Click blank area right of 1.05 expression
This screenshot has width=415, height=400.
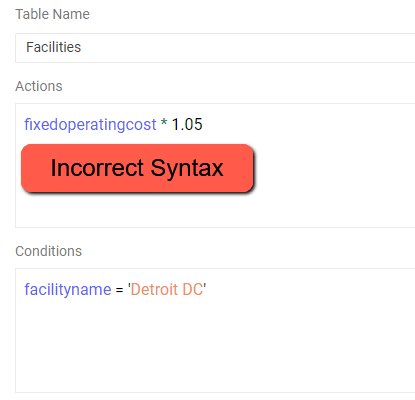click(x=307, y=125)
